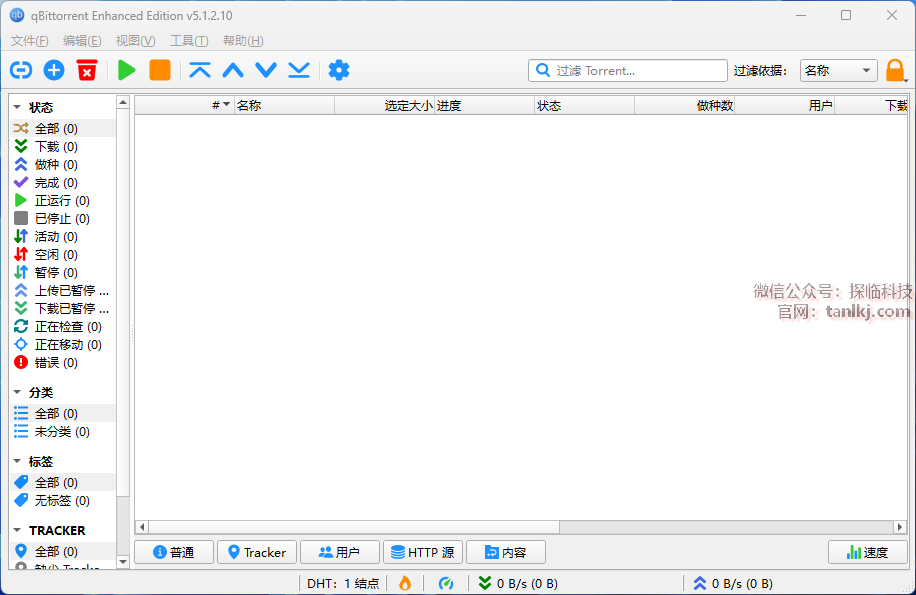Toggle the 速度 graph tab button
Image resolution: width=916 pixels, height=595 pixels.
point(867,552)
